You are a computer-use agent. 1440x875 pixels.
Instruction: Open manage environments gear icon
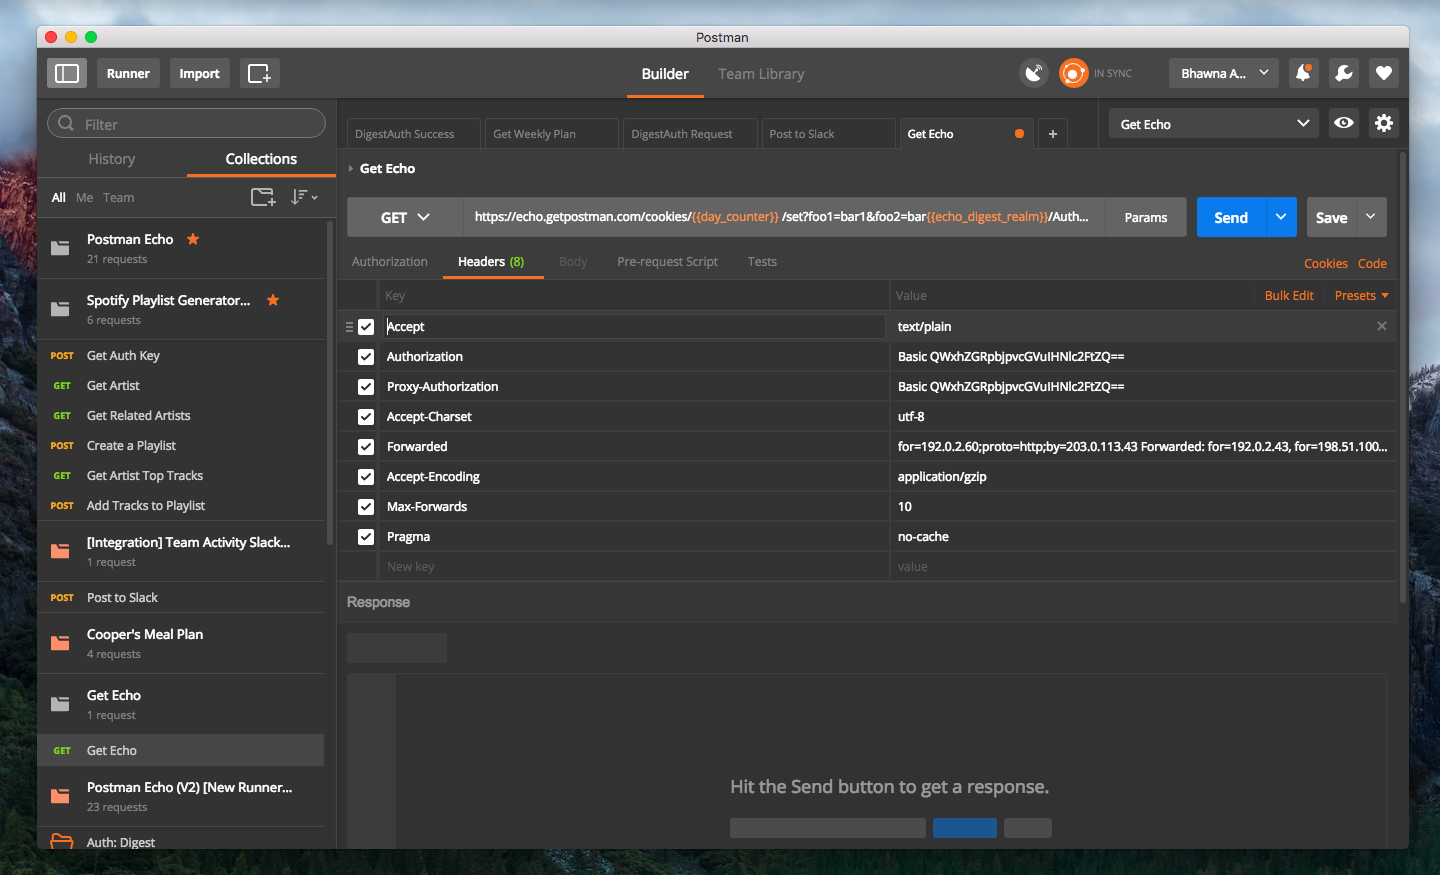1384,123
